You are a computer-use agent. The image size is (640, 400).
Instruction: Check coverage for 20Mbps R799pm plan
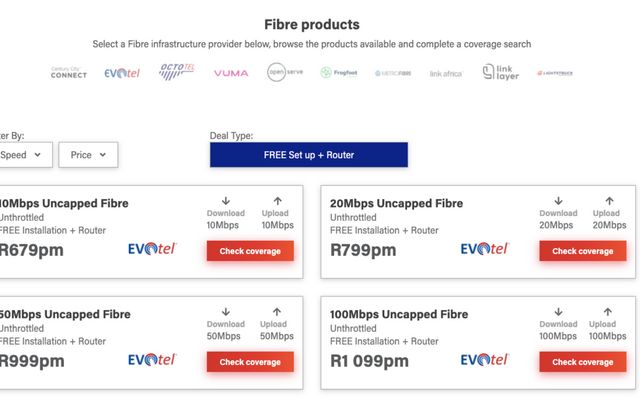click(582, 251)
